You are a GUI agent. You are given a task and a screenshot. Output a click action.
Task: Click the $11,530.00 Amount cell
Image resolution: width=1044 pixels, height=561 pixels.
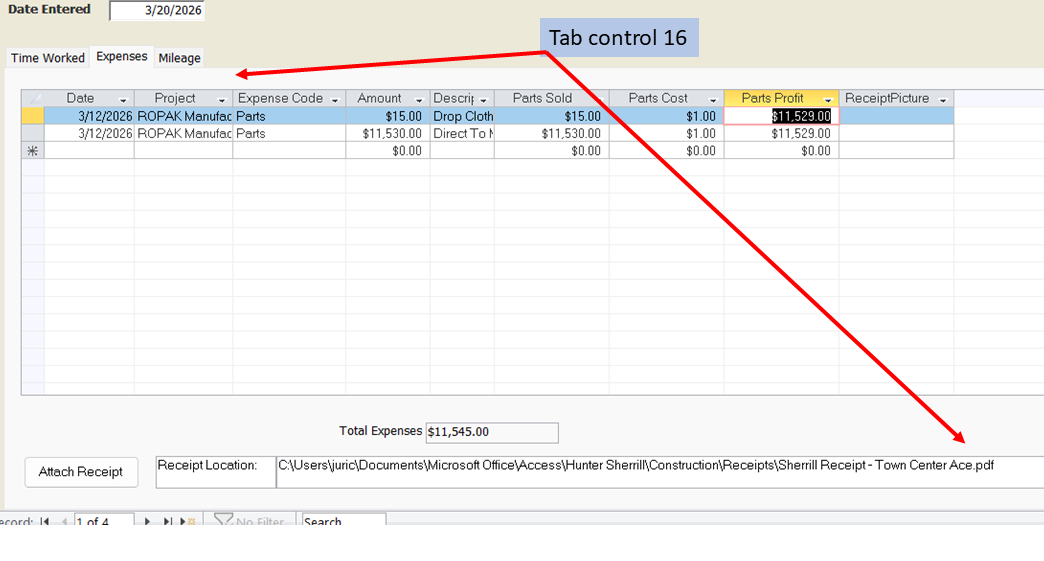388,133
